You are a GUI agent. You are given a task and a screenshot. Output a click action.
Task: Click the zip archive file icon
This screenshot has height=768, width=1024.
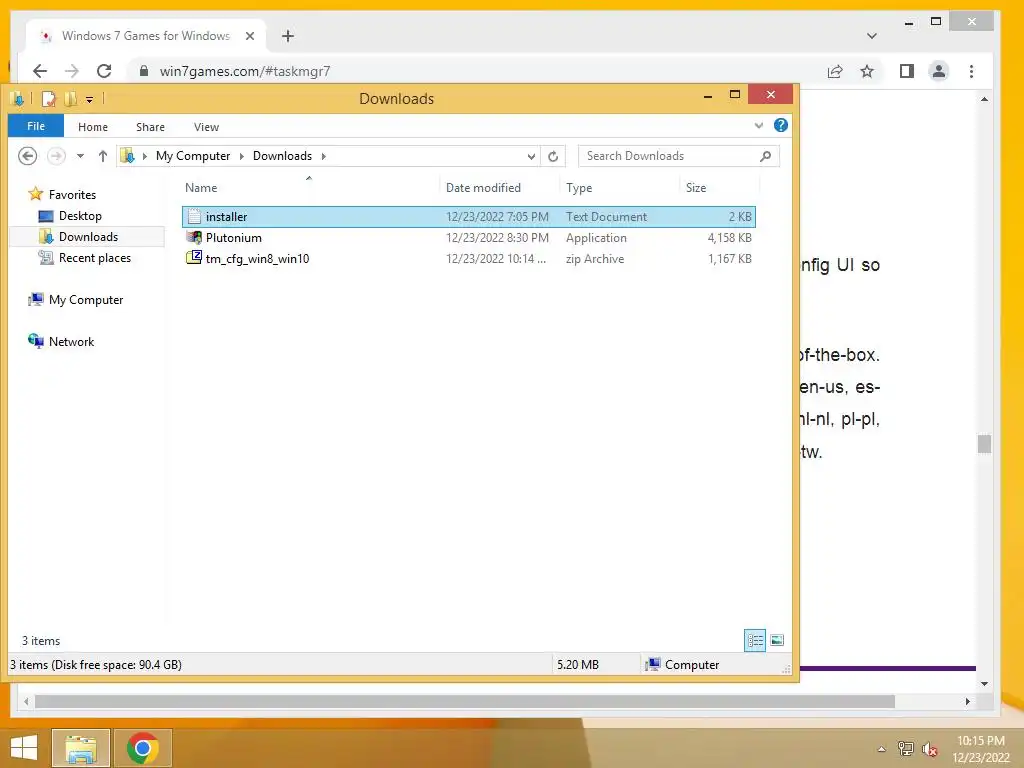[194, 258]
